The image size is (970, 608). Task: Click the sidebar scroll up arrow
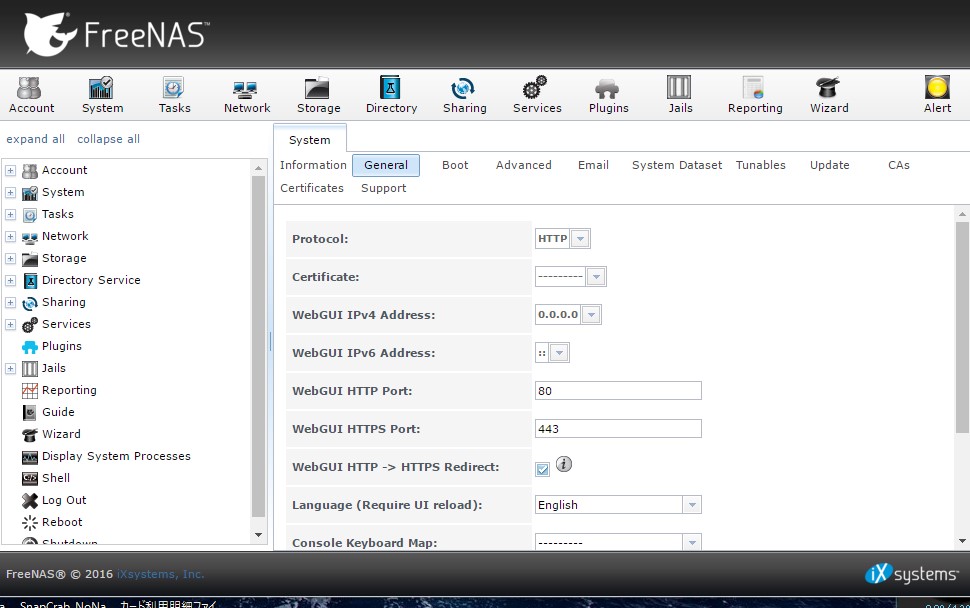click(x=259, y=168)
